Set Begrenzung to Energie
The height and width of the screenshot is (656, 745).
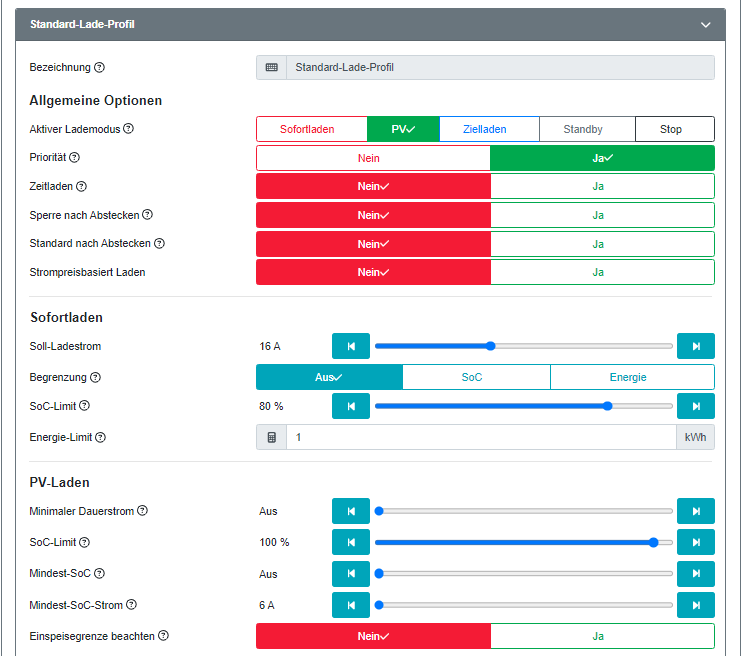[632, 377]
